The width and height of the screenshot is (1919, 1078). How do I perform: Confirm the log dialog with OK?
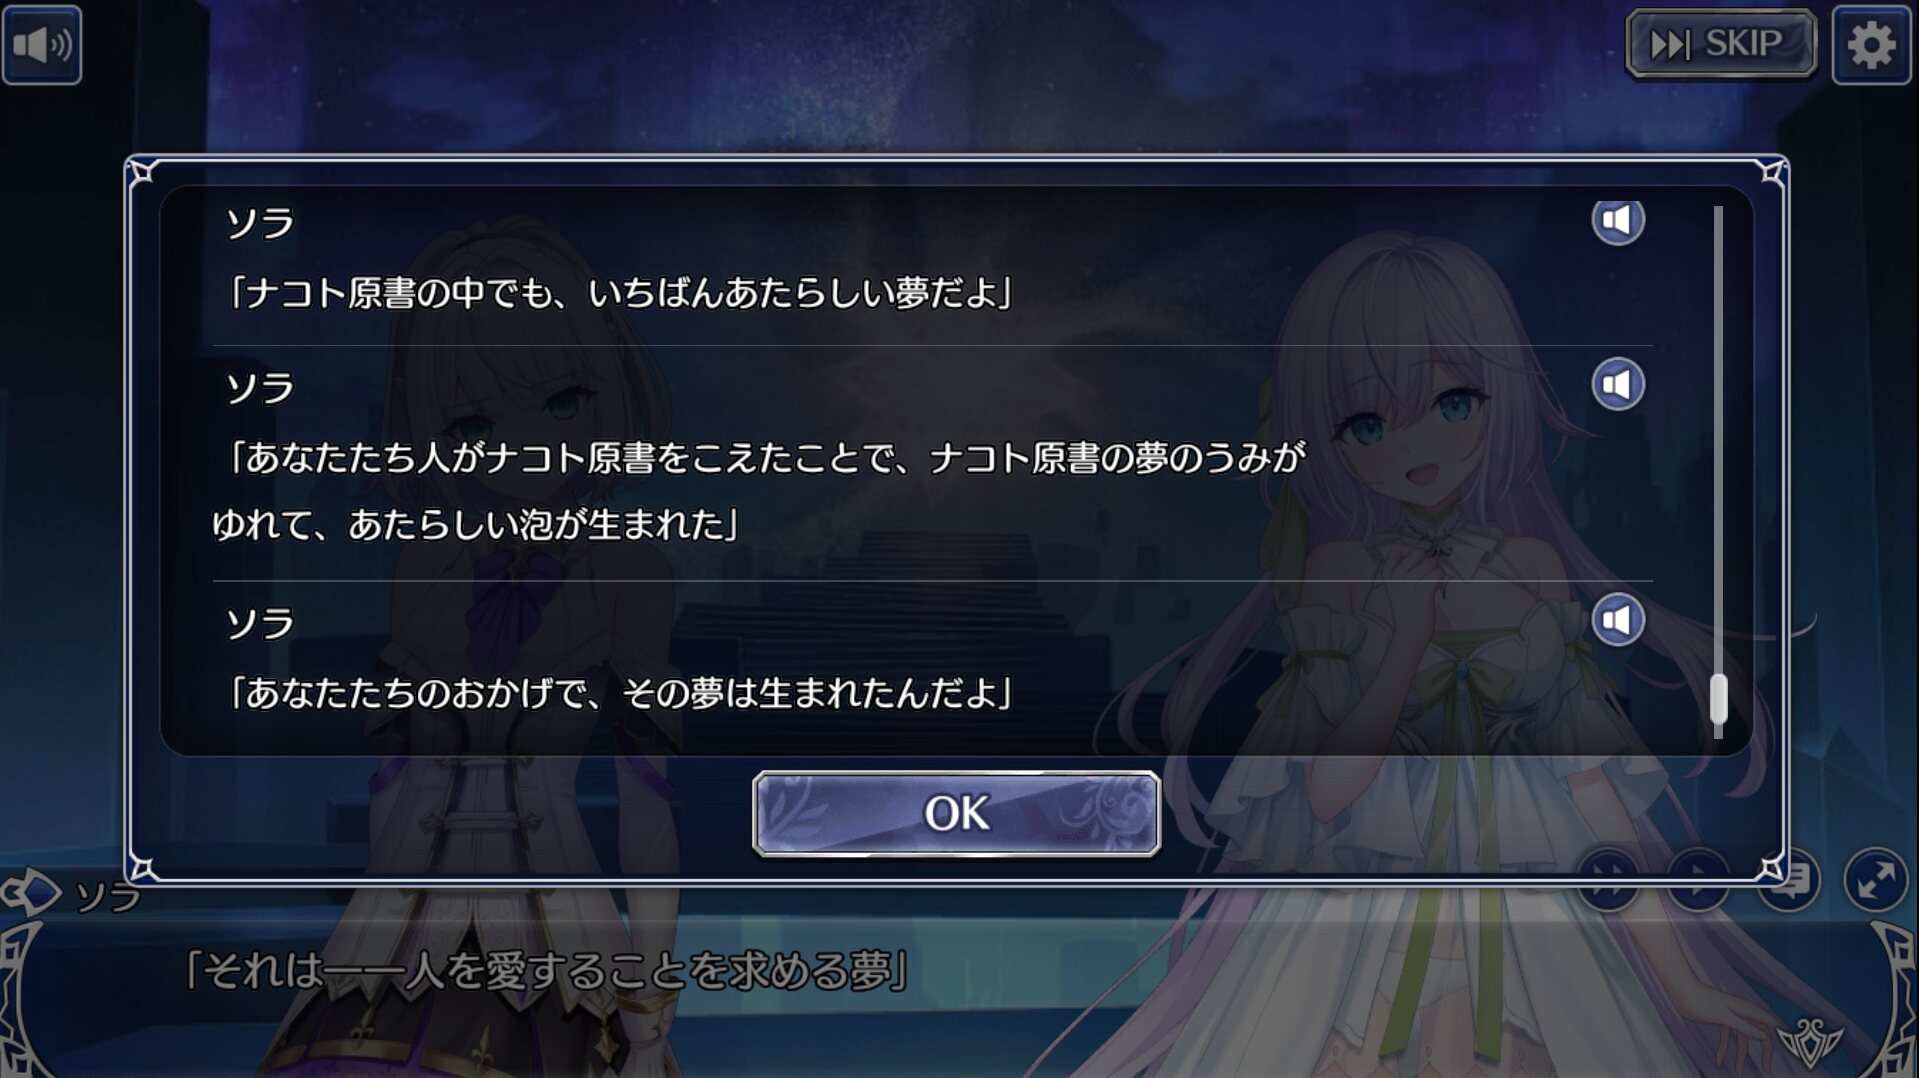[956, 813]
